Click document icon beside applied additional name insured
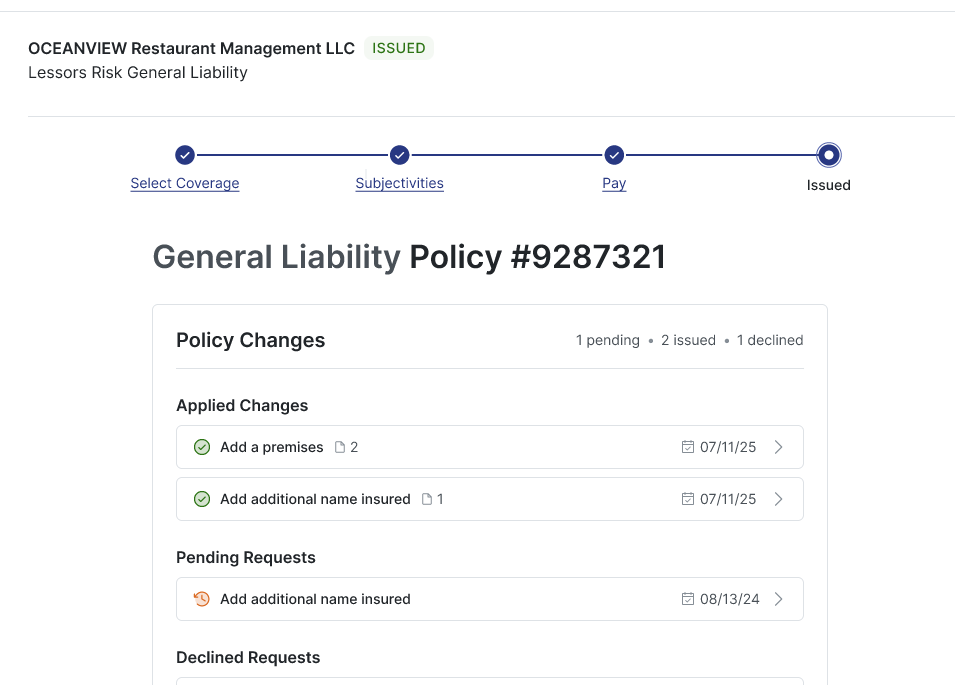955x685 pixels. click(427, 499)
